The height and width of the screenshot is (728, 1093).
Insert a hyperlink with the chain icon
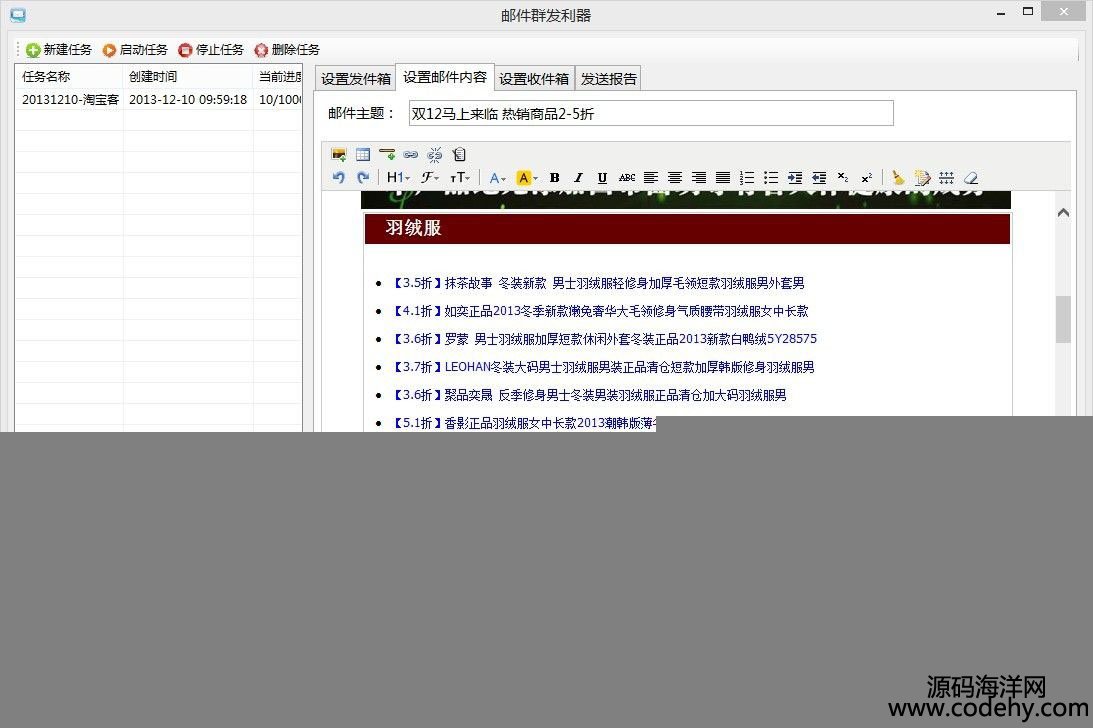tap(411, 154)
